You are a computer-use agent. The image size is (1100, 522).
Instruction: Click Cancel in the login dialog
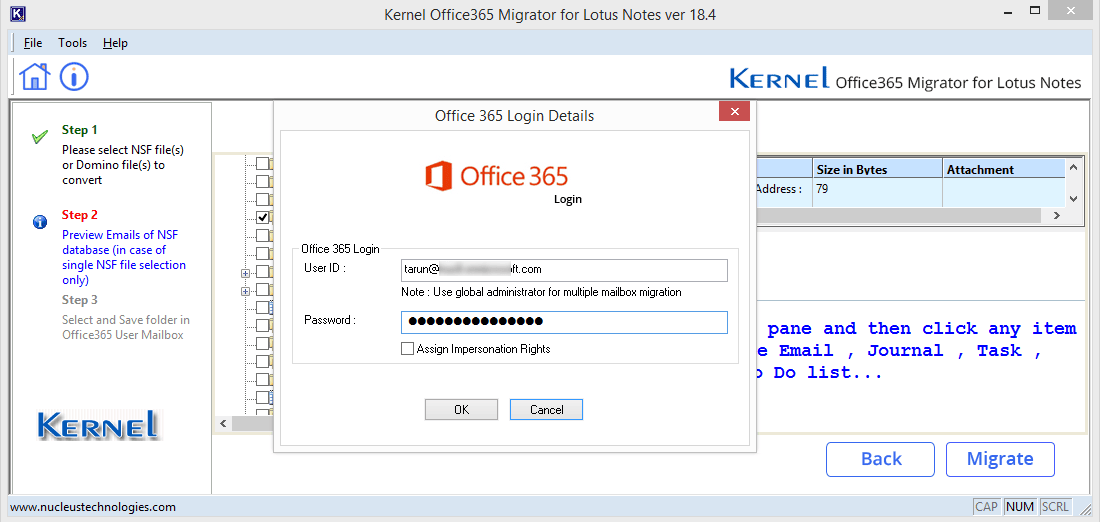click(546, 410)
